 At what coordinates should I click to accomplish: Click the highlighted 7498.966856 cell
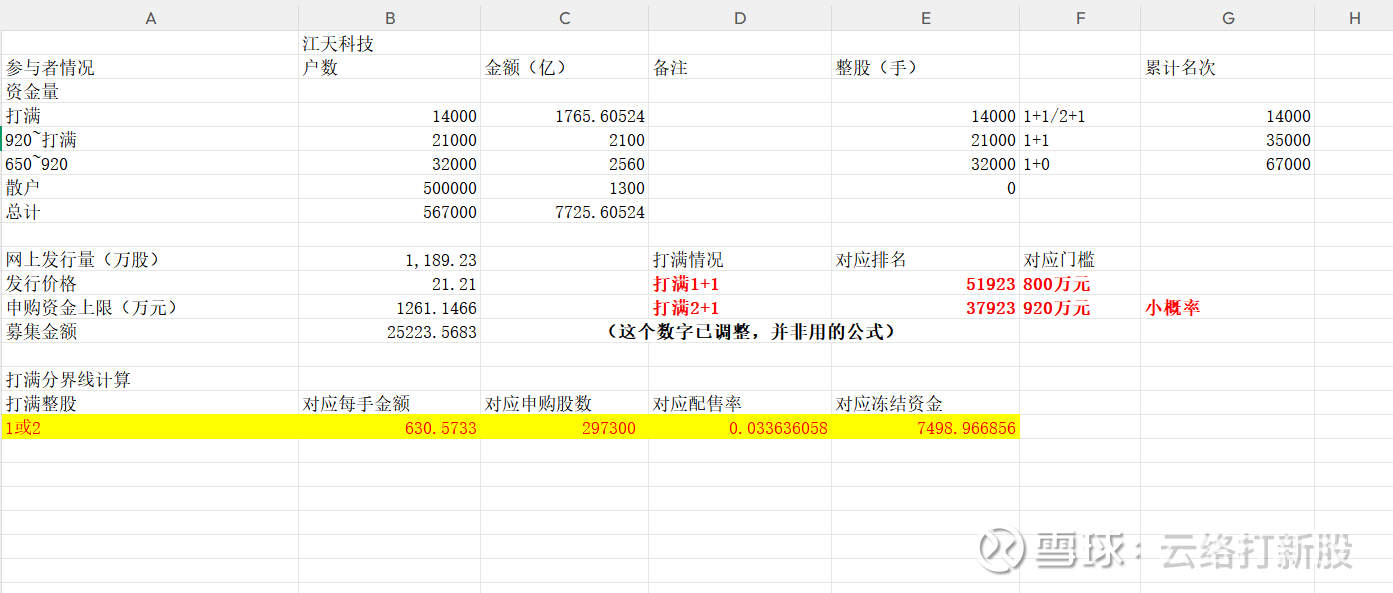click(925, 427)
